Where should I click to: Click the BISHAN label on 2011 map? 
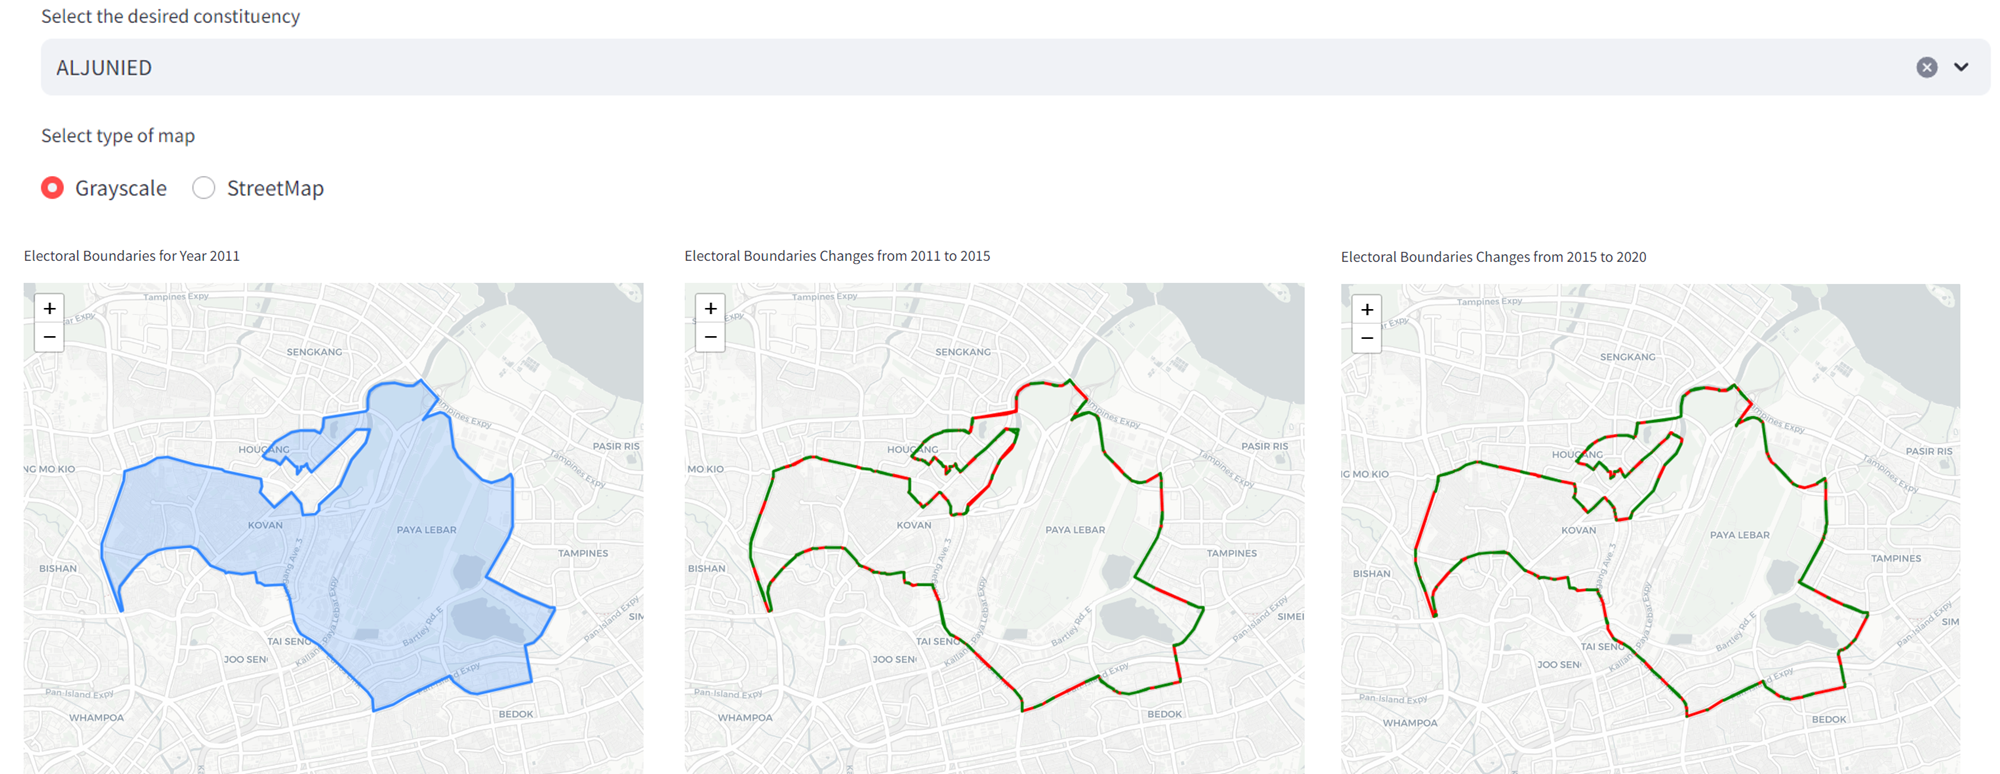[58, 568]
